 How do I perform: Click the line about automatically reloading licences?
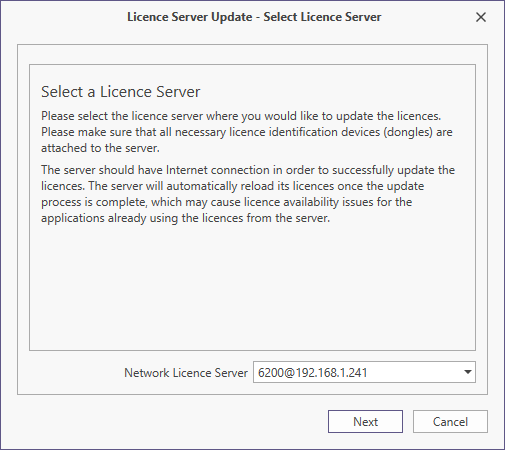(x=233, y=186)
